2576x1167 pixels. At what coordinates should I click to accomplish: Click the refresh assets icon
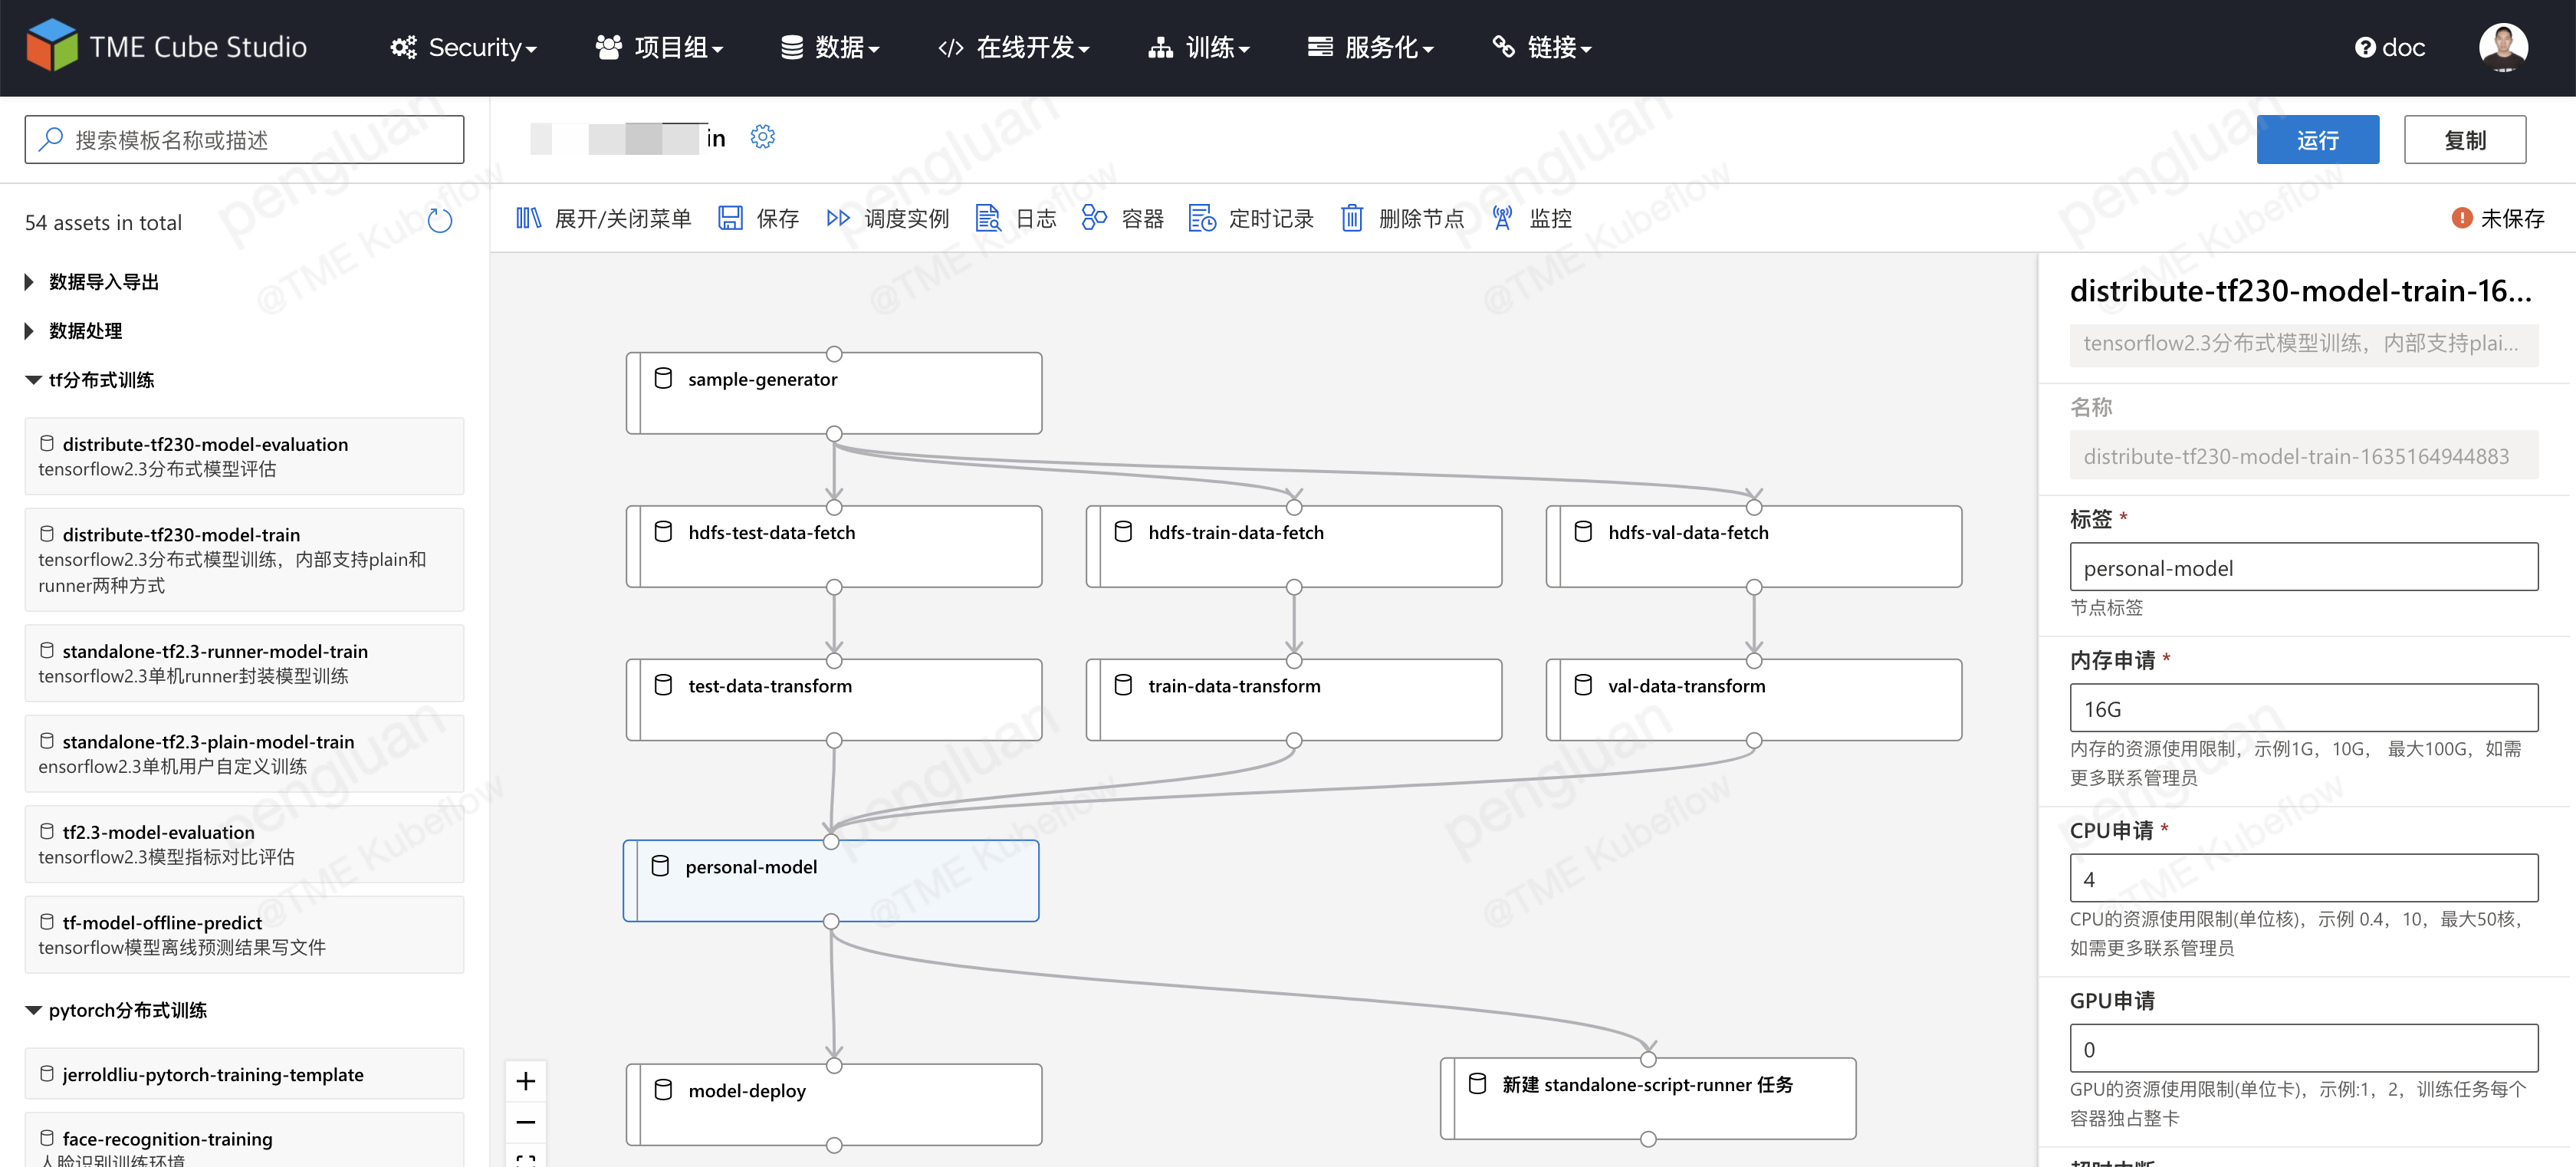point(440,221)
